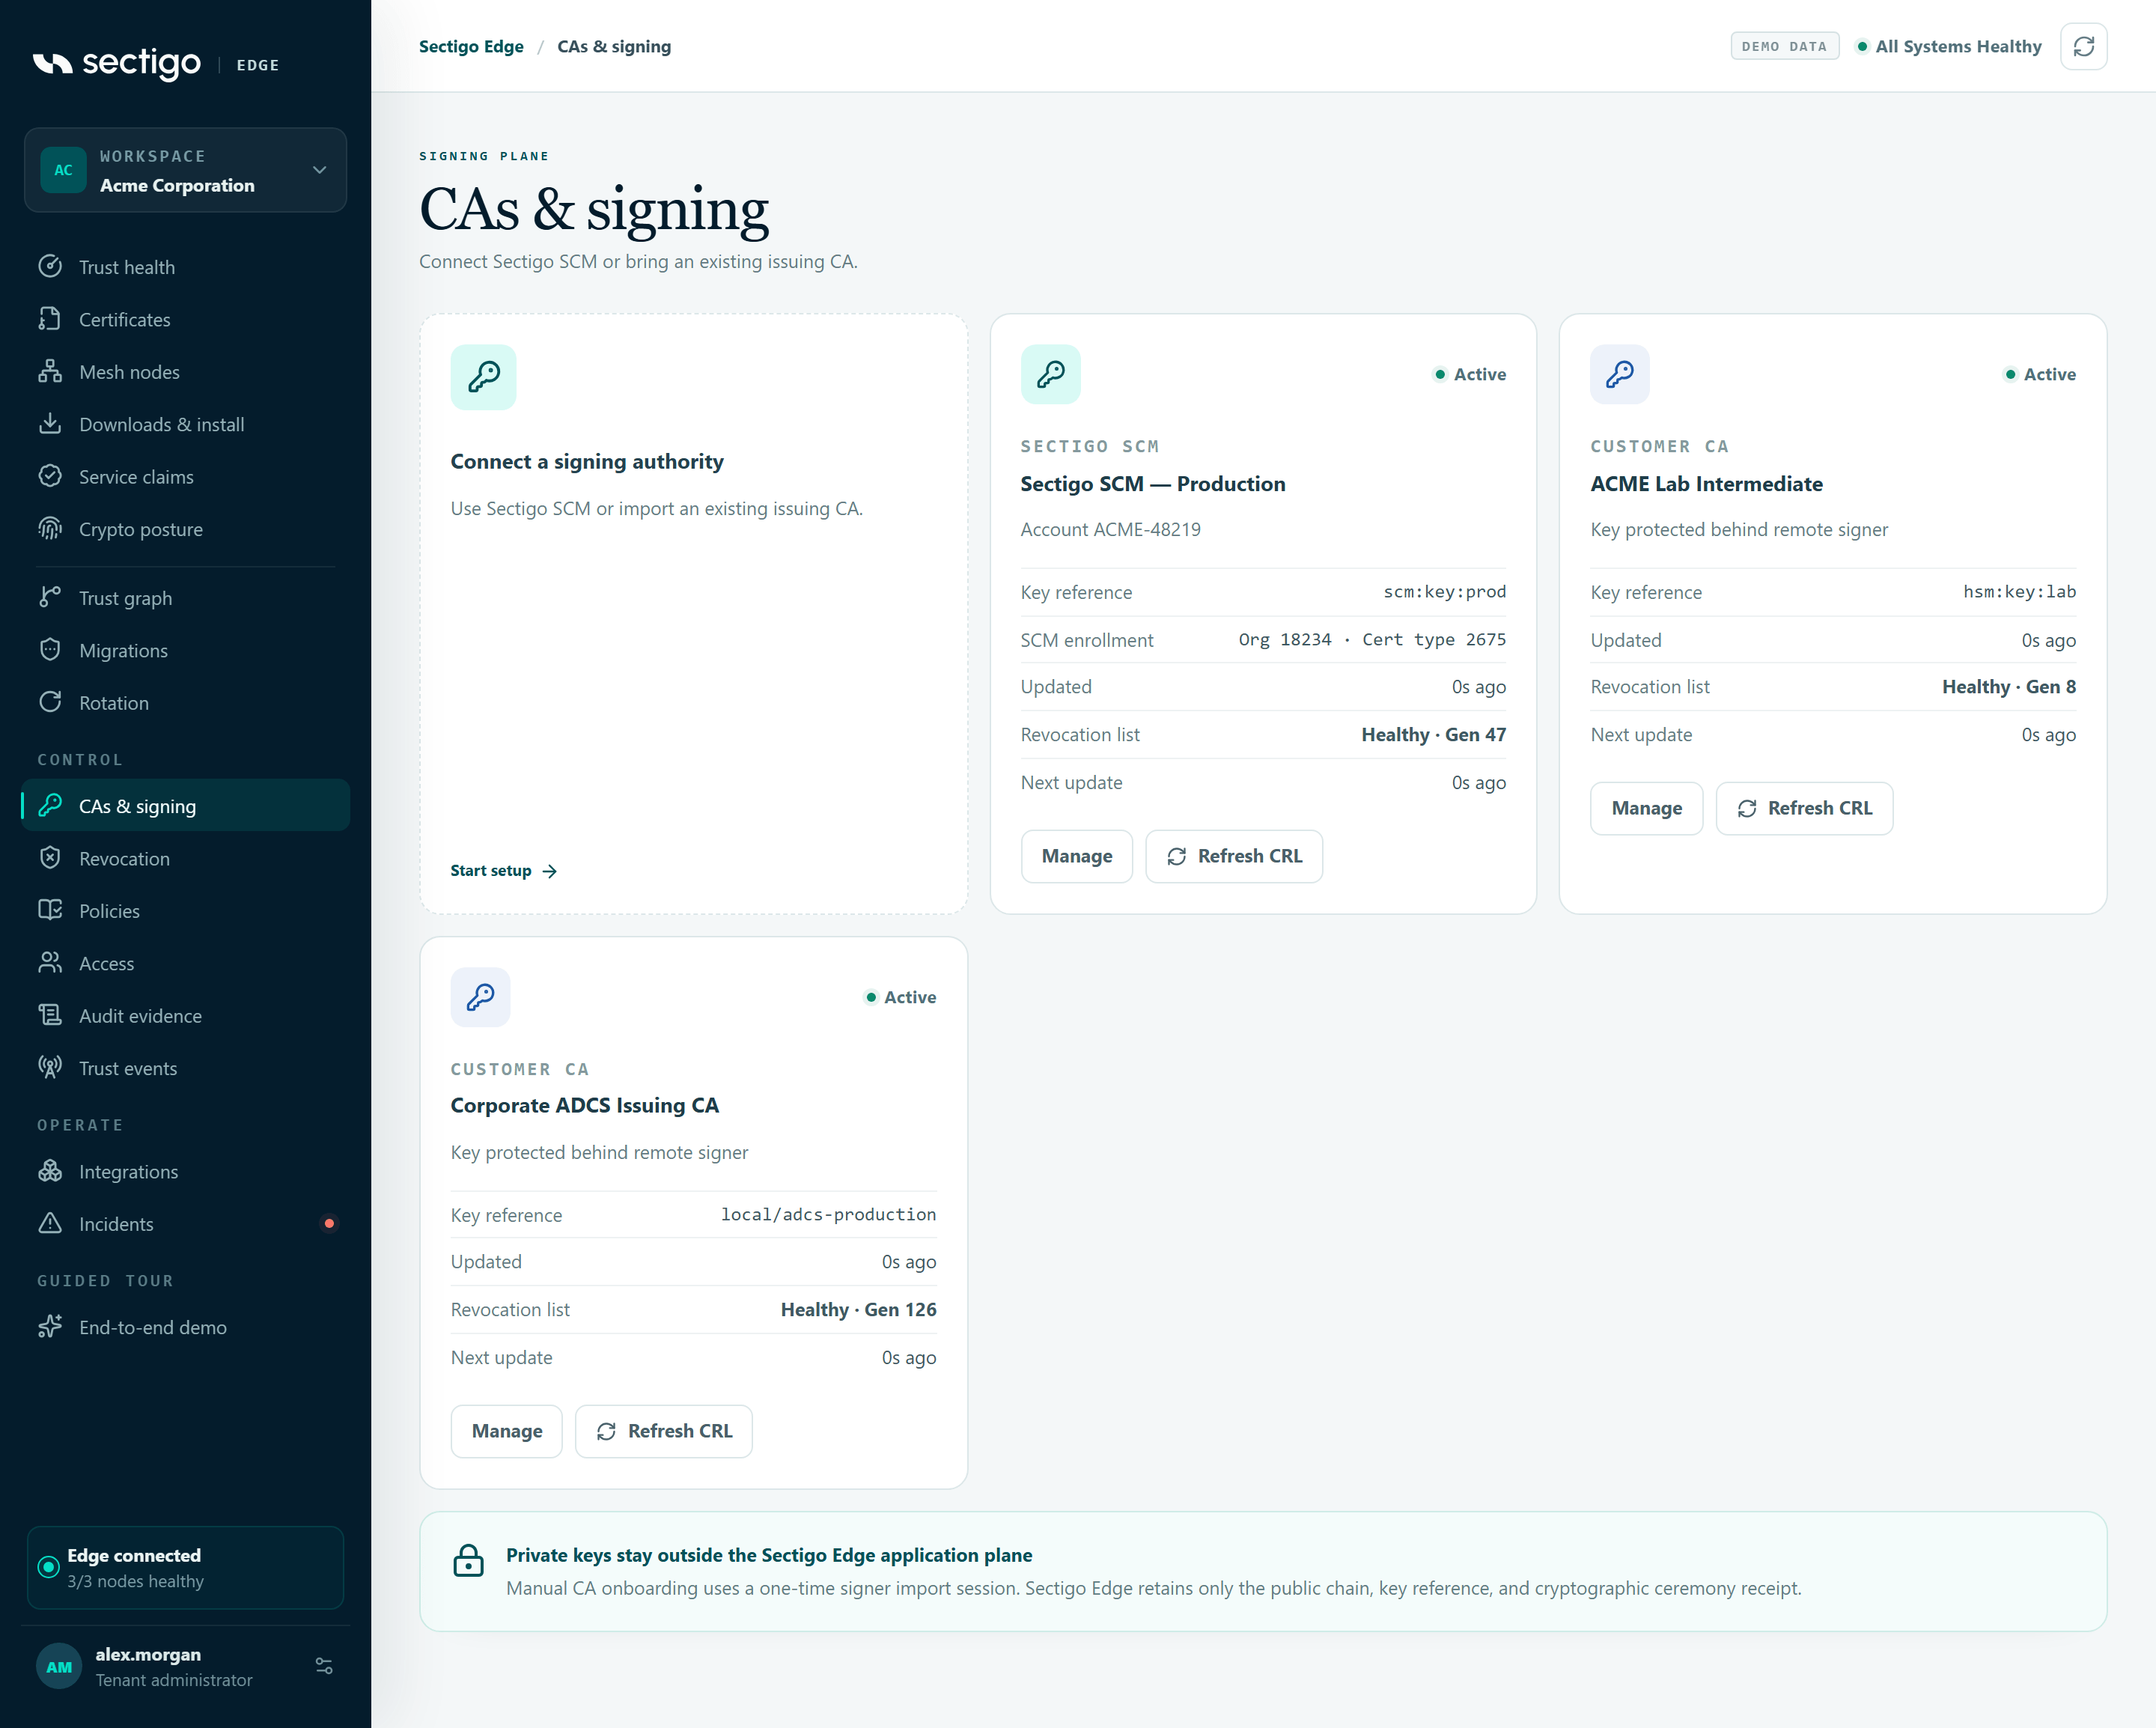Manage the Corporate ADCS Issuing CA
2156x1728 pixels.
pos(506,1431)
